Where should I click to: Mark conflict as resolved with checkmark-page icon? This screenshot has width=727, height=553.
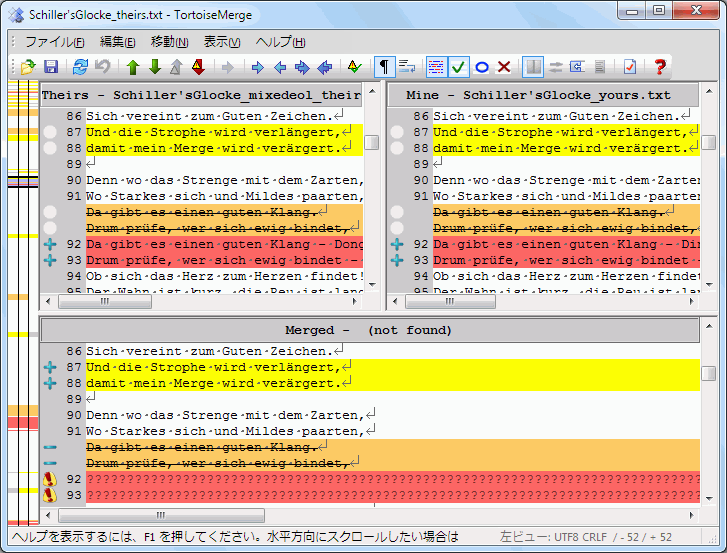click(x=630, y=67)
